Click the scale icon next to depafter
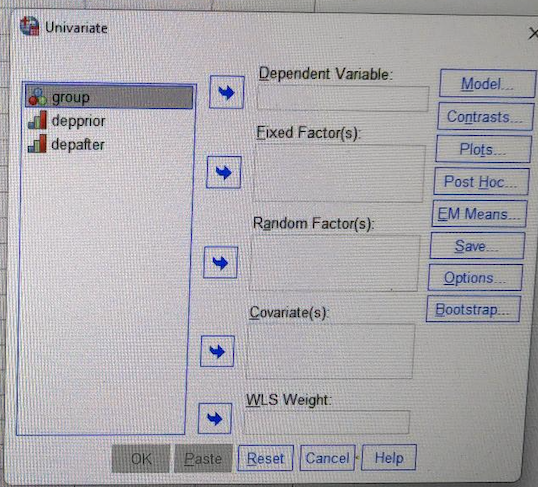This screenshot has height=487, width=538. coord(37,144)
